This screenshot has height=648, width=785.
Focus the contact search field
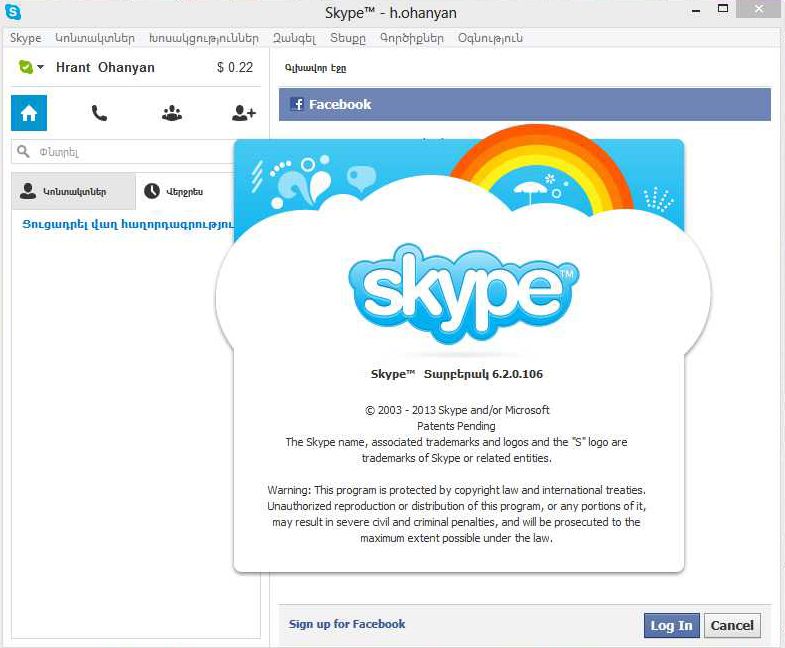click(123, 151)
